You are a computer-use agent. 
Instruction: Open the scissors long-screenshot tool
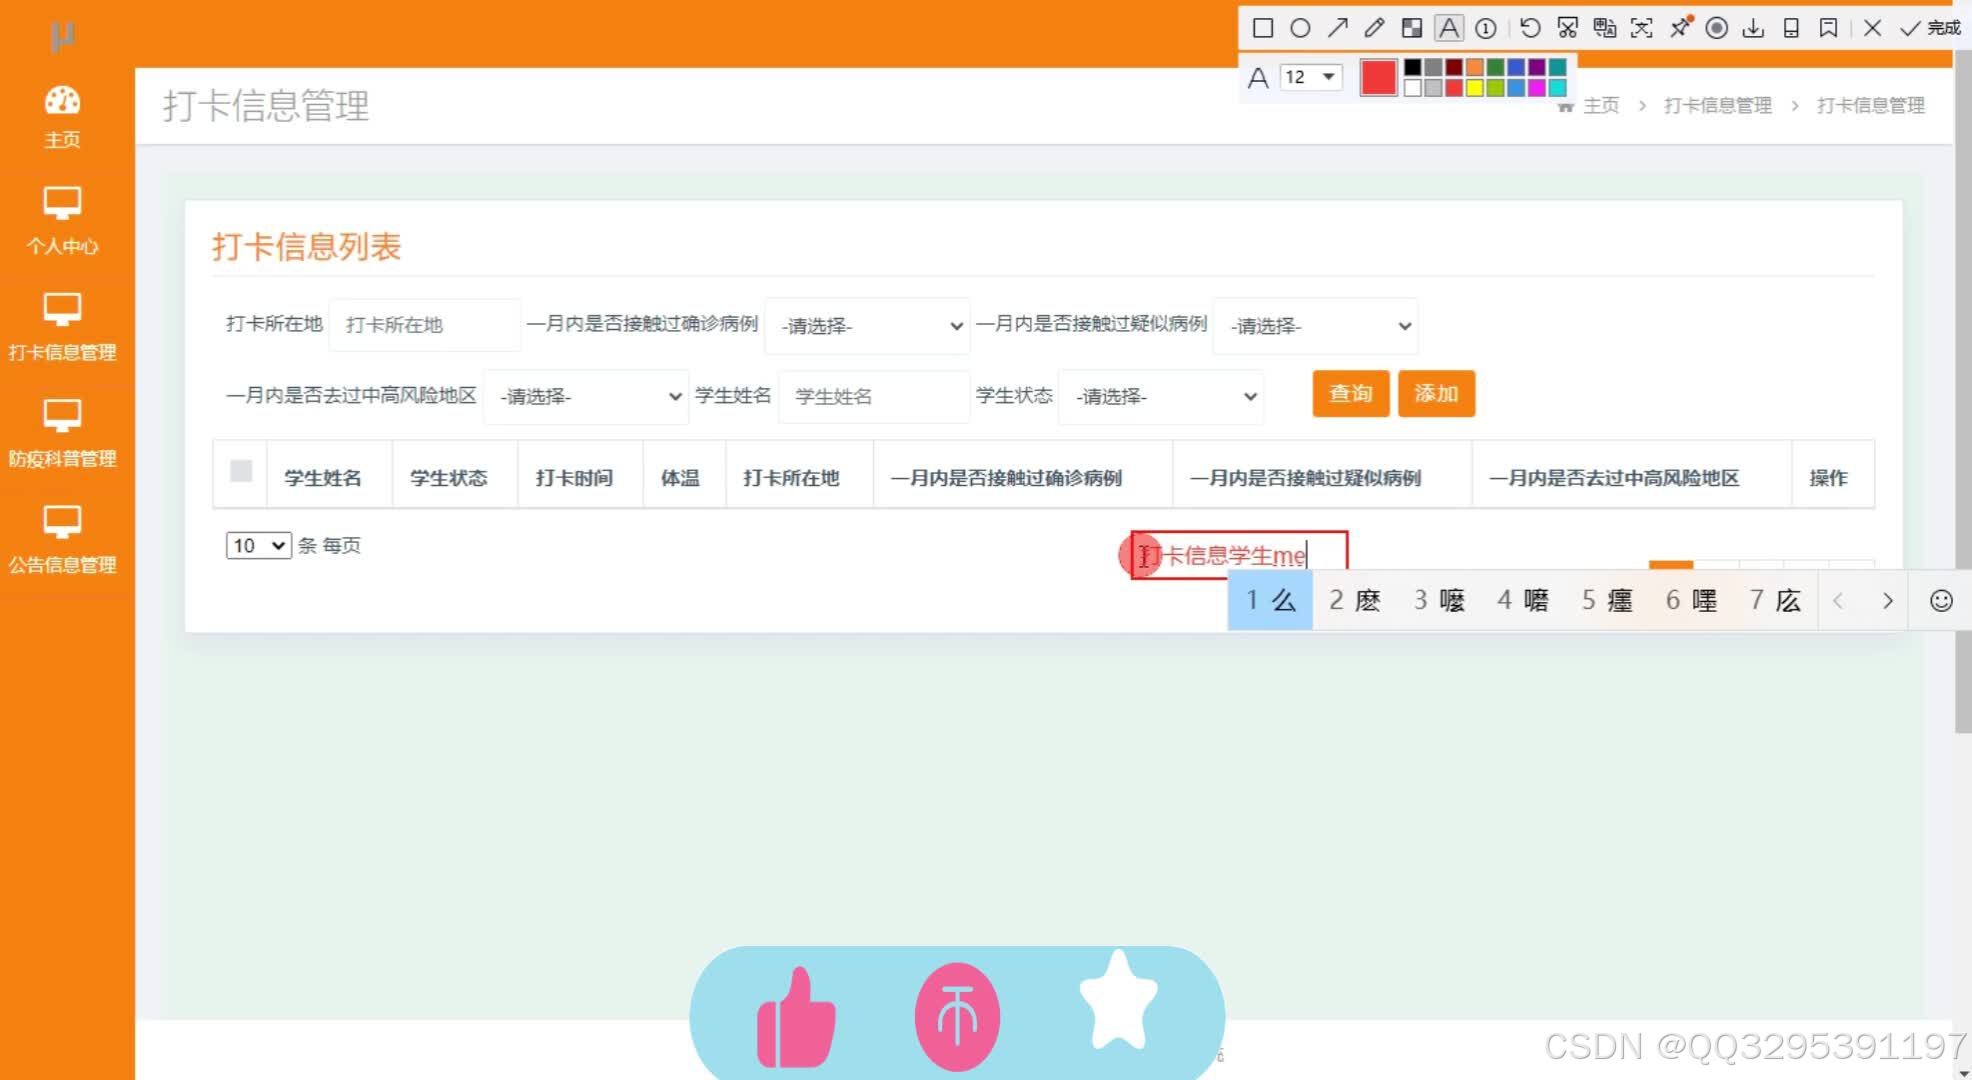[x=1568, y=28]
